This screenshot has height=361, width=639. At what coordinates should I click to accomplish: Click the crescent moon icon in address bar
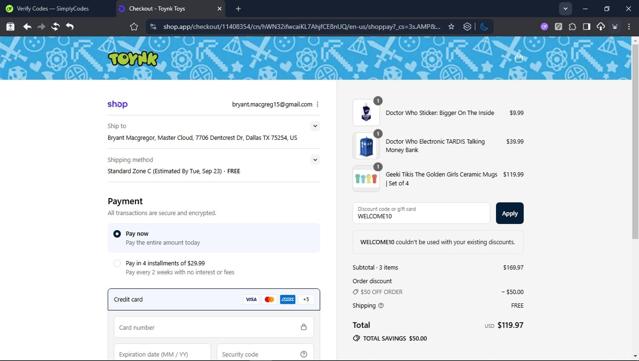coord(484,26)
